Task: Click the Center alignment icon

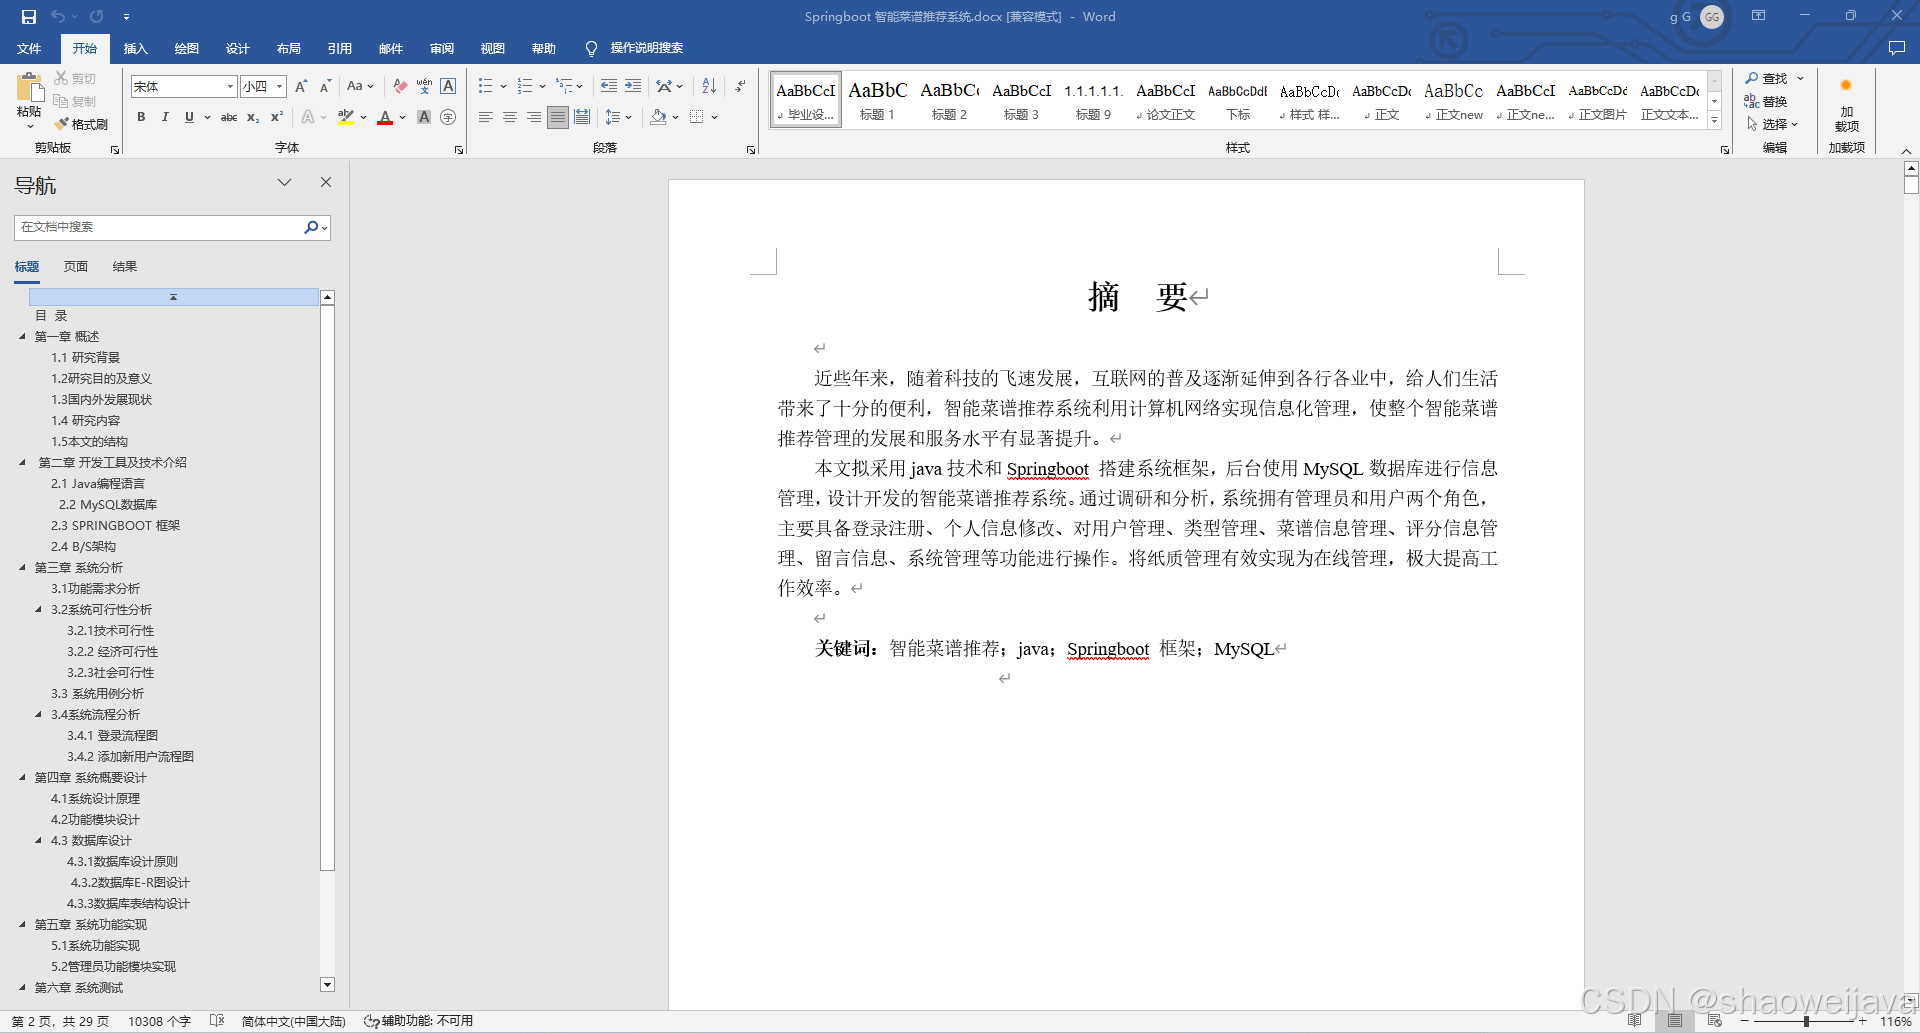Action: tap(509, 117)
